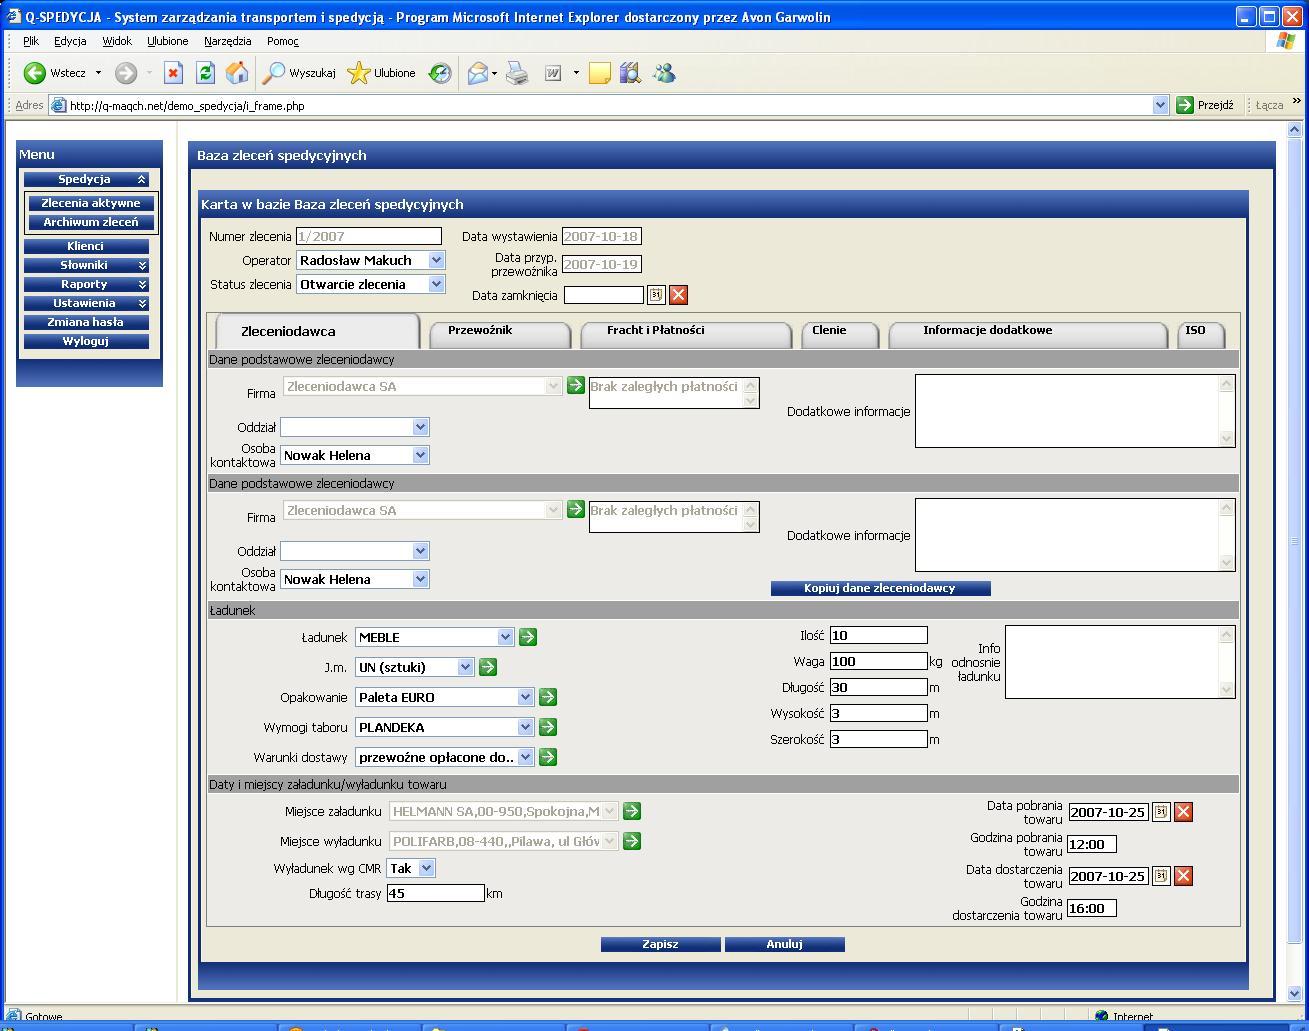Open Zlecenia aktywne in menu

point(91,203)
